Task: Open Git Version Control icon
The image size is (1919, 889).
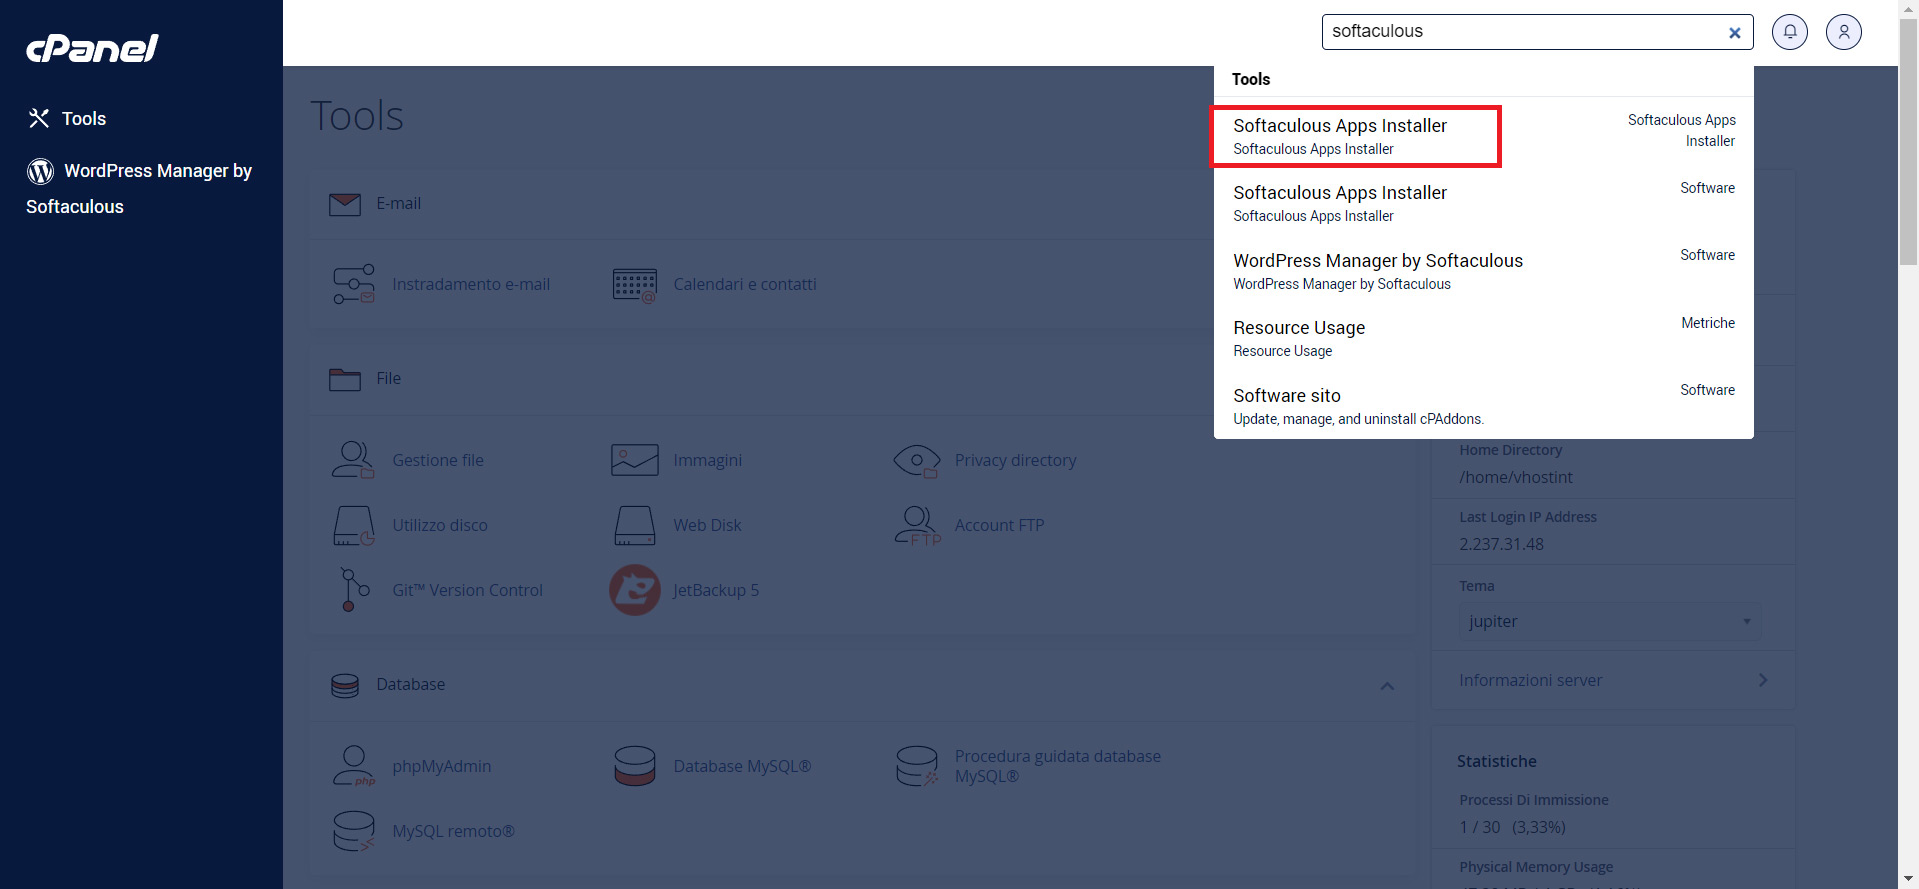Action: coord(354,590)
